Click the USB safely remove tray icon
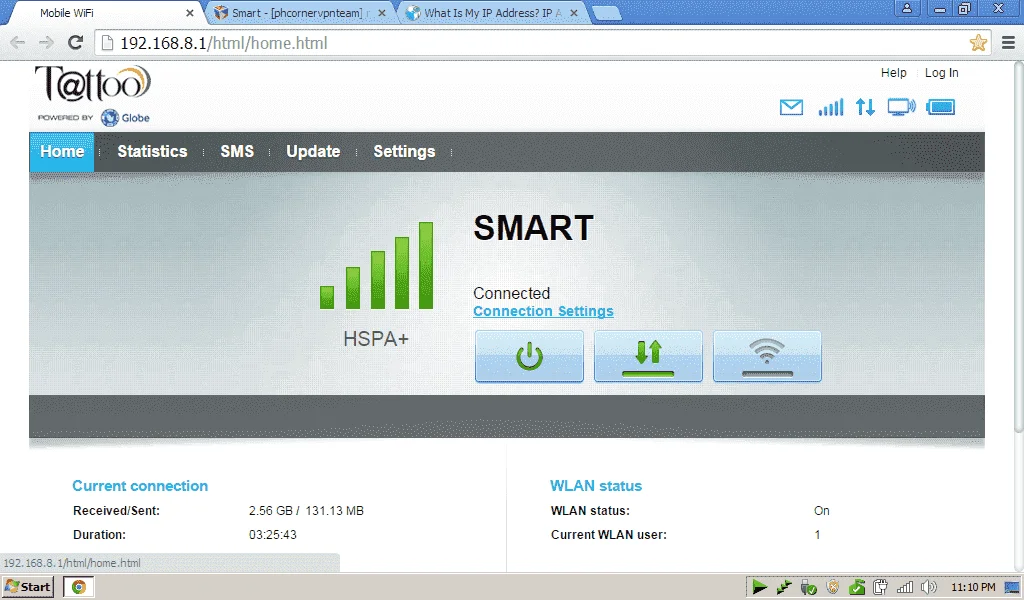Screen dimensions: 1024x600 coord(808,588)
